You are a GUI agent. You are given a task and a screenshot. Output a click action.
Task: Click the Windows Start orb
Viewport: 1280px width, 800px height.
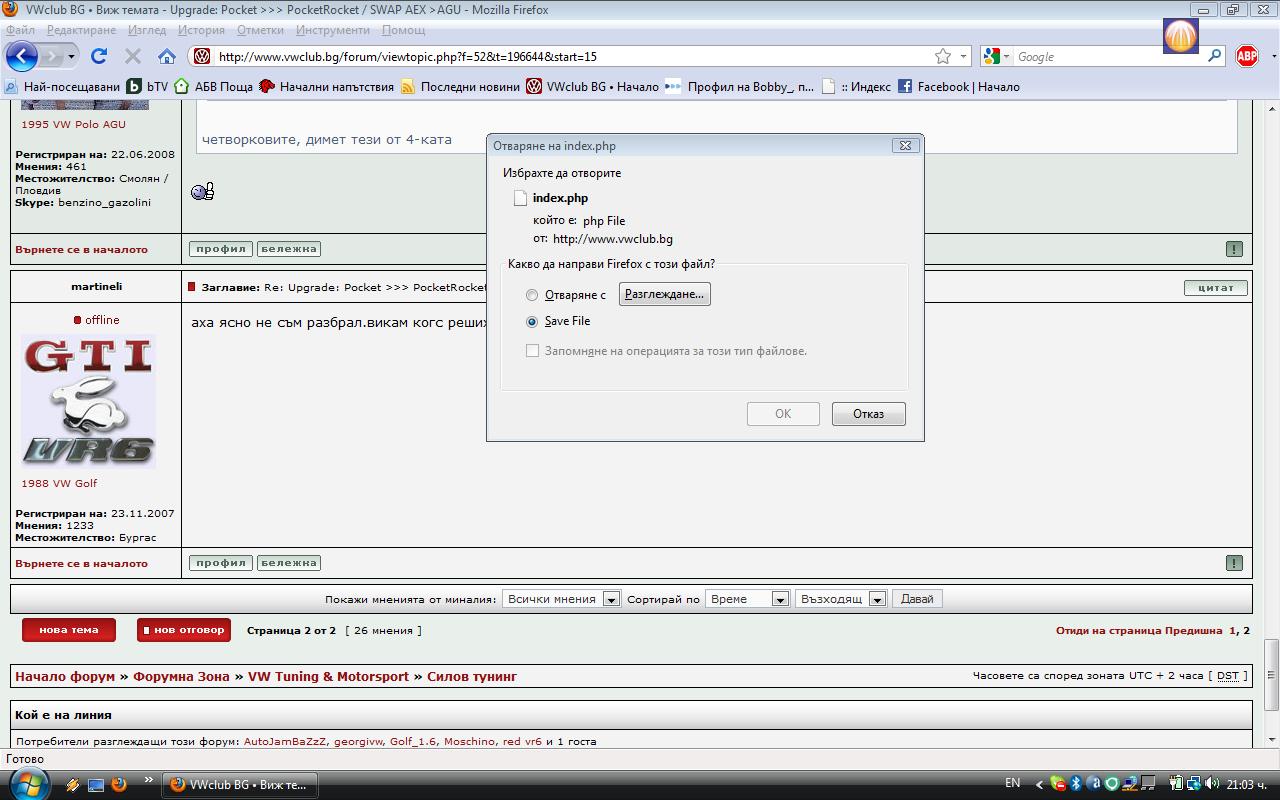tap(27, 784)
